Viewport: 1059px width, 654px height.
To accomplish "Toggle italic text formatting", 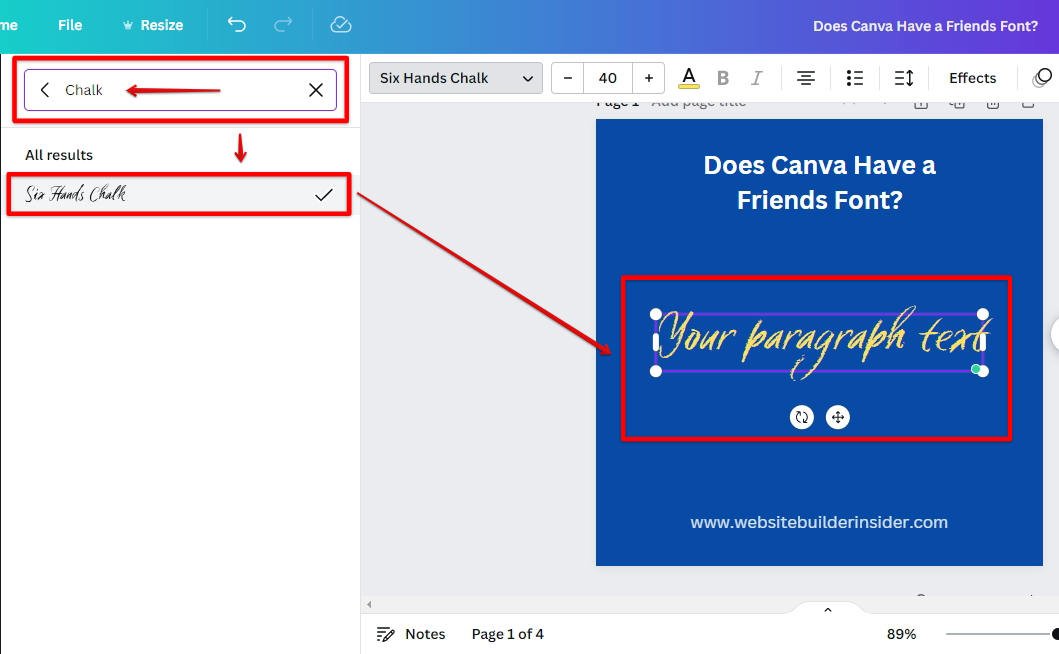I will 757,78.
